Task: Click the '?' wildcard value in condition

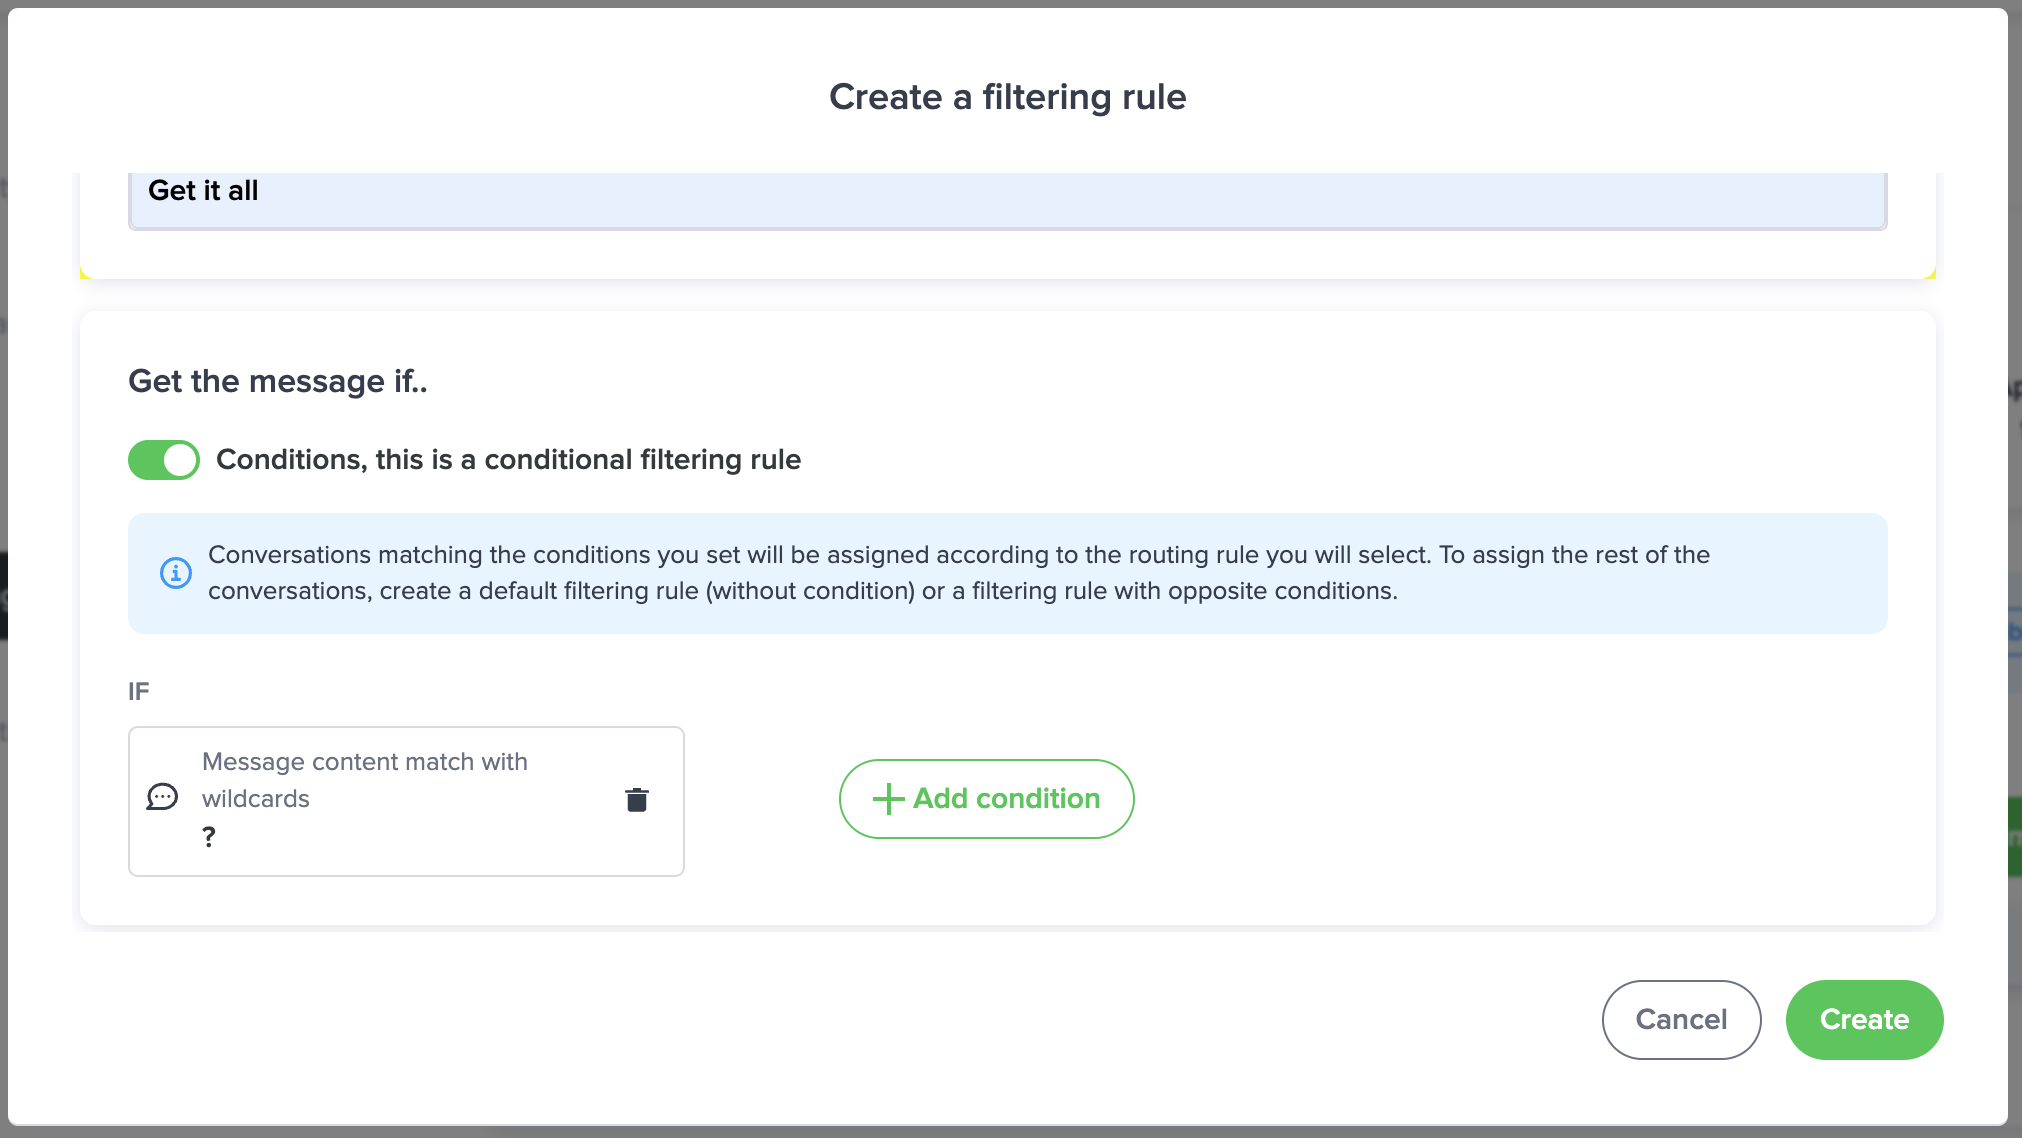Action: click(209, 837)
